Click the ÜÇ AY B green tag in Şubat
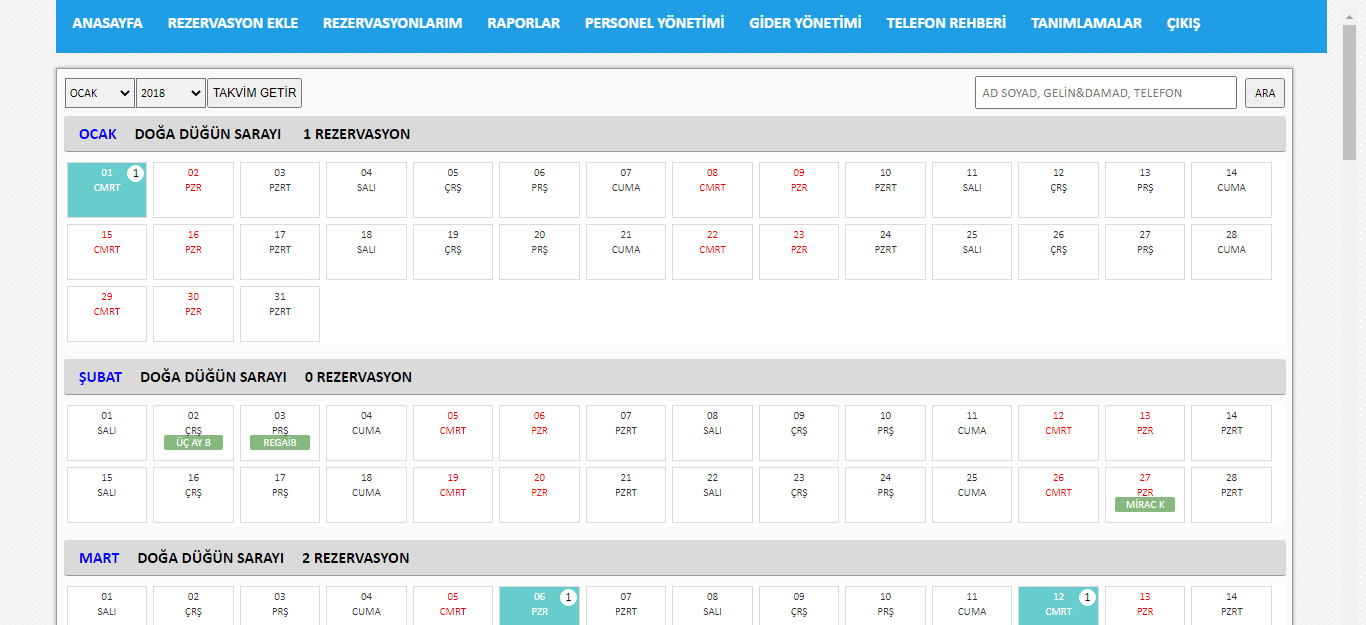 [x=193, y=443]
